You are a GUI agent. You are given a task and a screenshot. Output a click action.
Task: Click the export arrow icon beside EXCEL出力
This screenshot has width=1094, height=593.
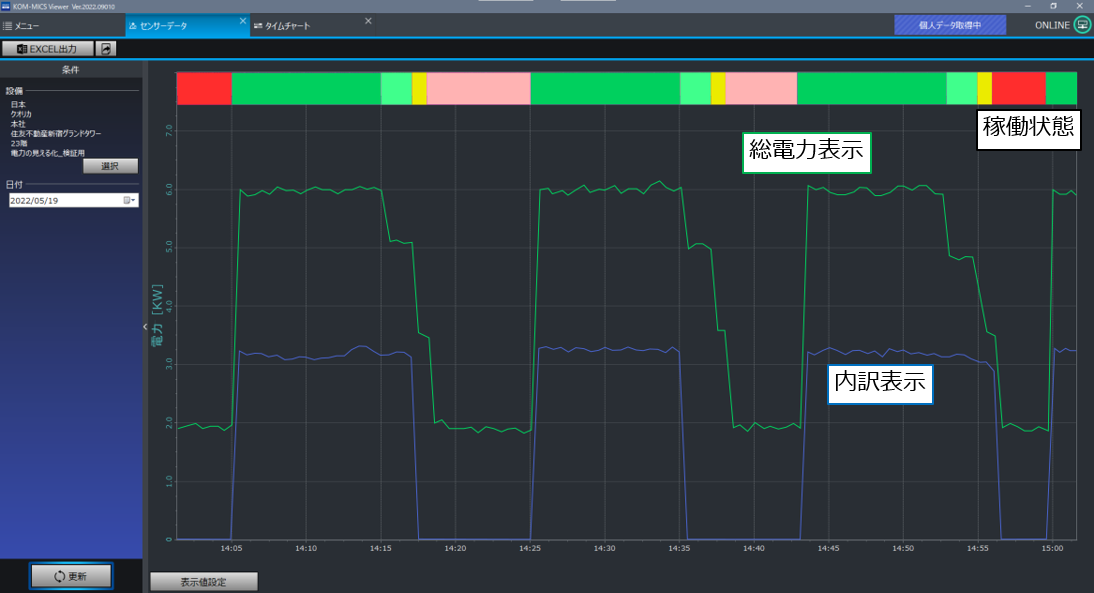[x=105, y=49]
